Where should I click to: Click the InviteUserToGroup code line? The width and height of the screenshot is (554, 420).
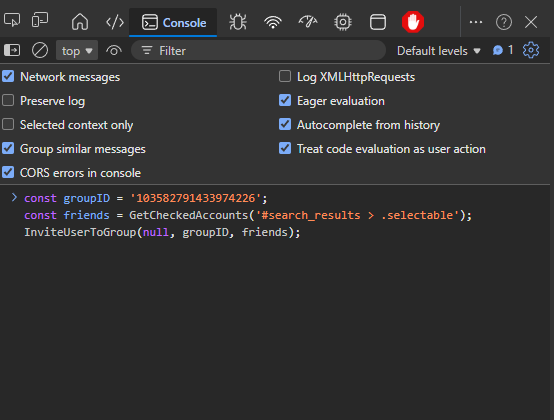[x=162, y=232]
